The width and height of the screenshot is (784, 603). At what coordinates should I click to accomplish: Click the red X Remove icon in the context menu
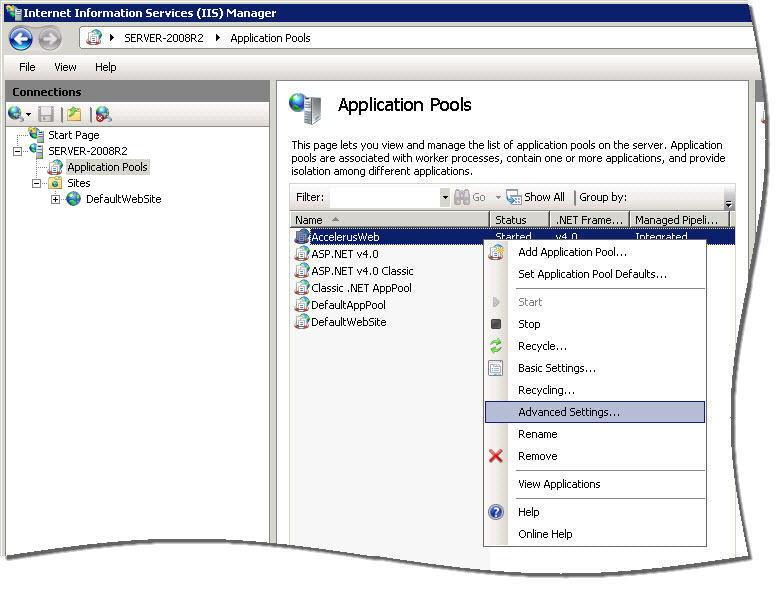(496, 456)
